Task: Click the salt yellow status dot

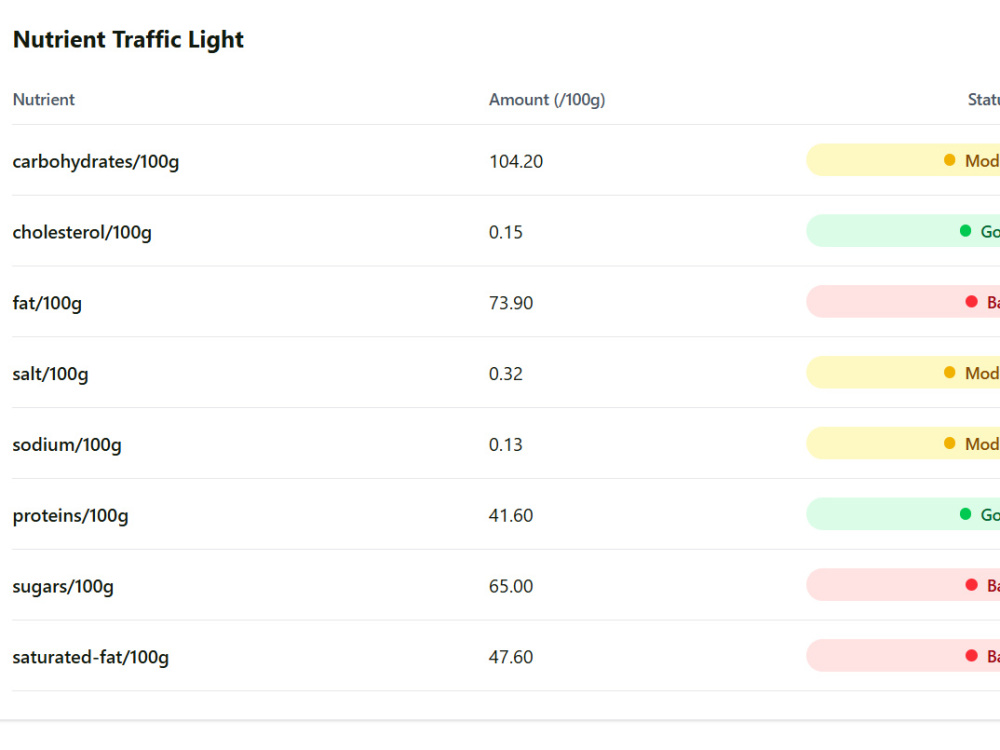Action: pos(950,372)
